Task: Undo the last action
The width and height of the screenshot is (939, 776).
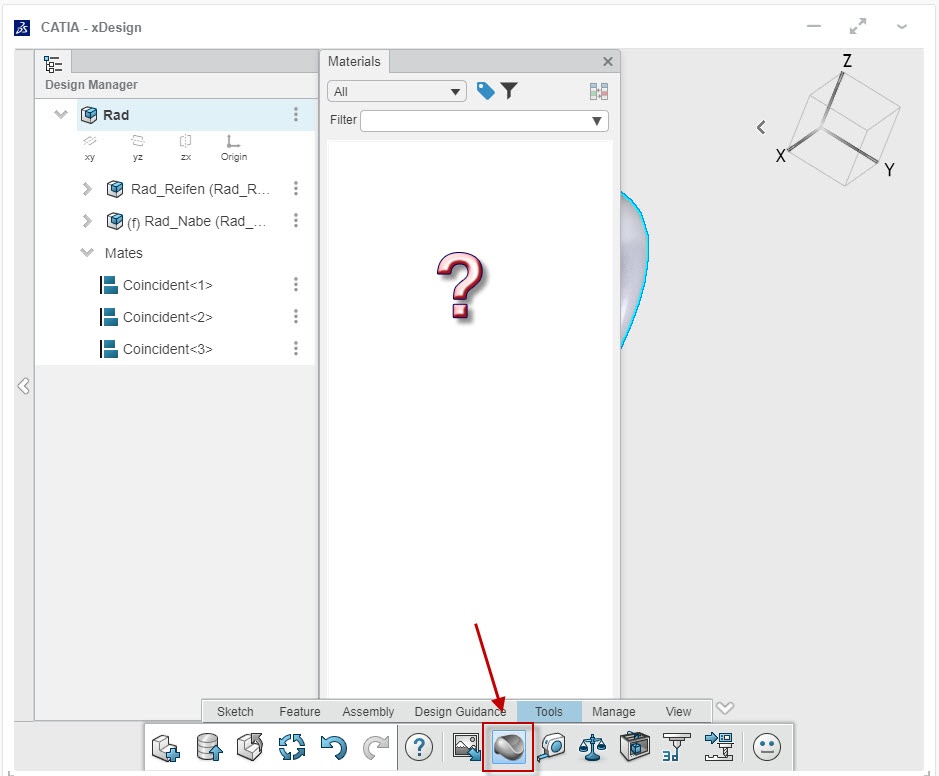Action: click(x=334, y=748)
